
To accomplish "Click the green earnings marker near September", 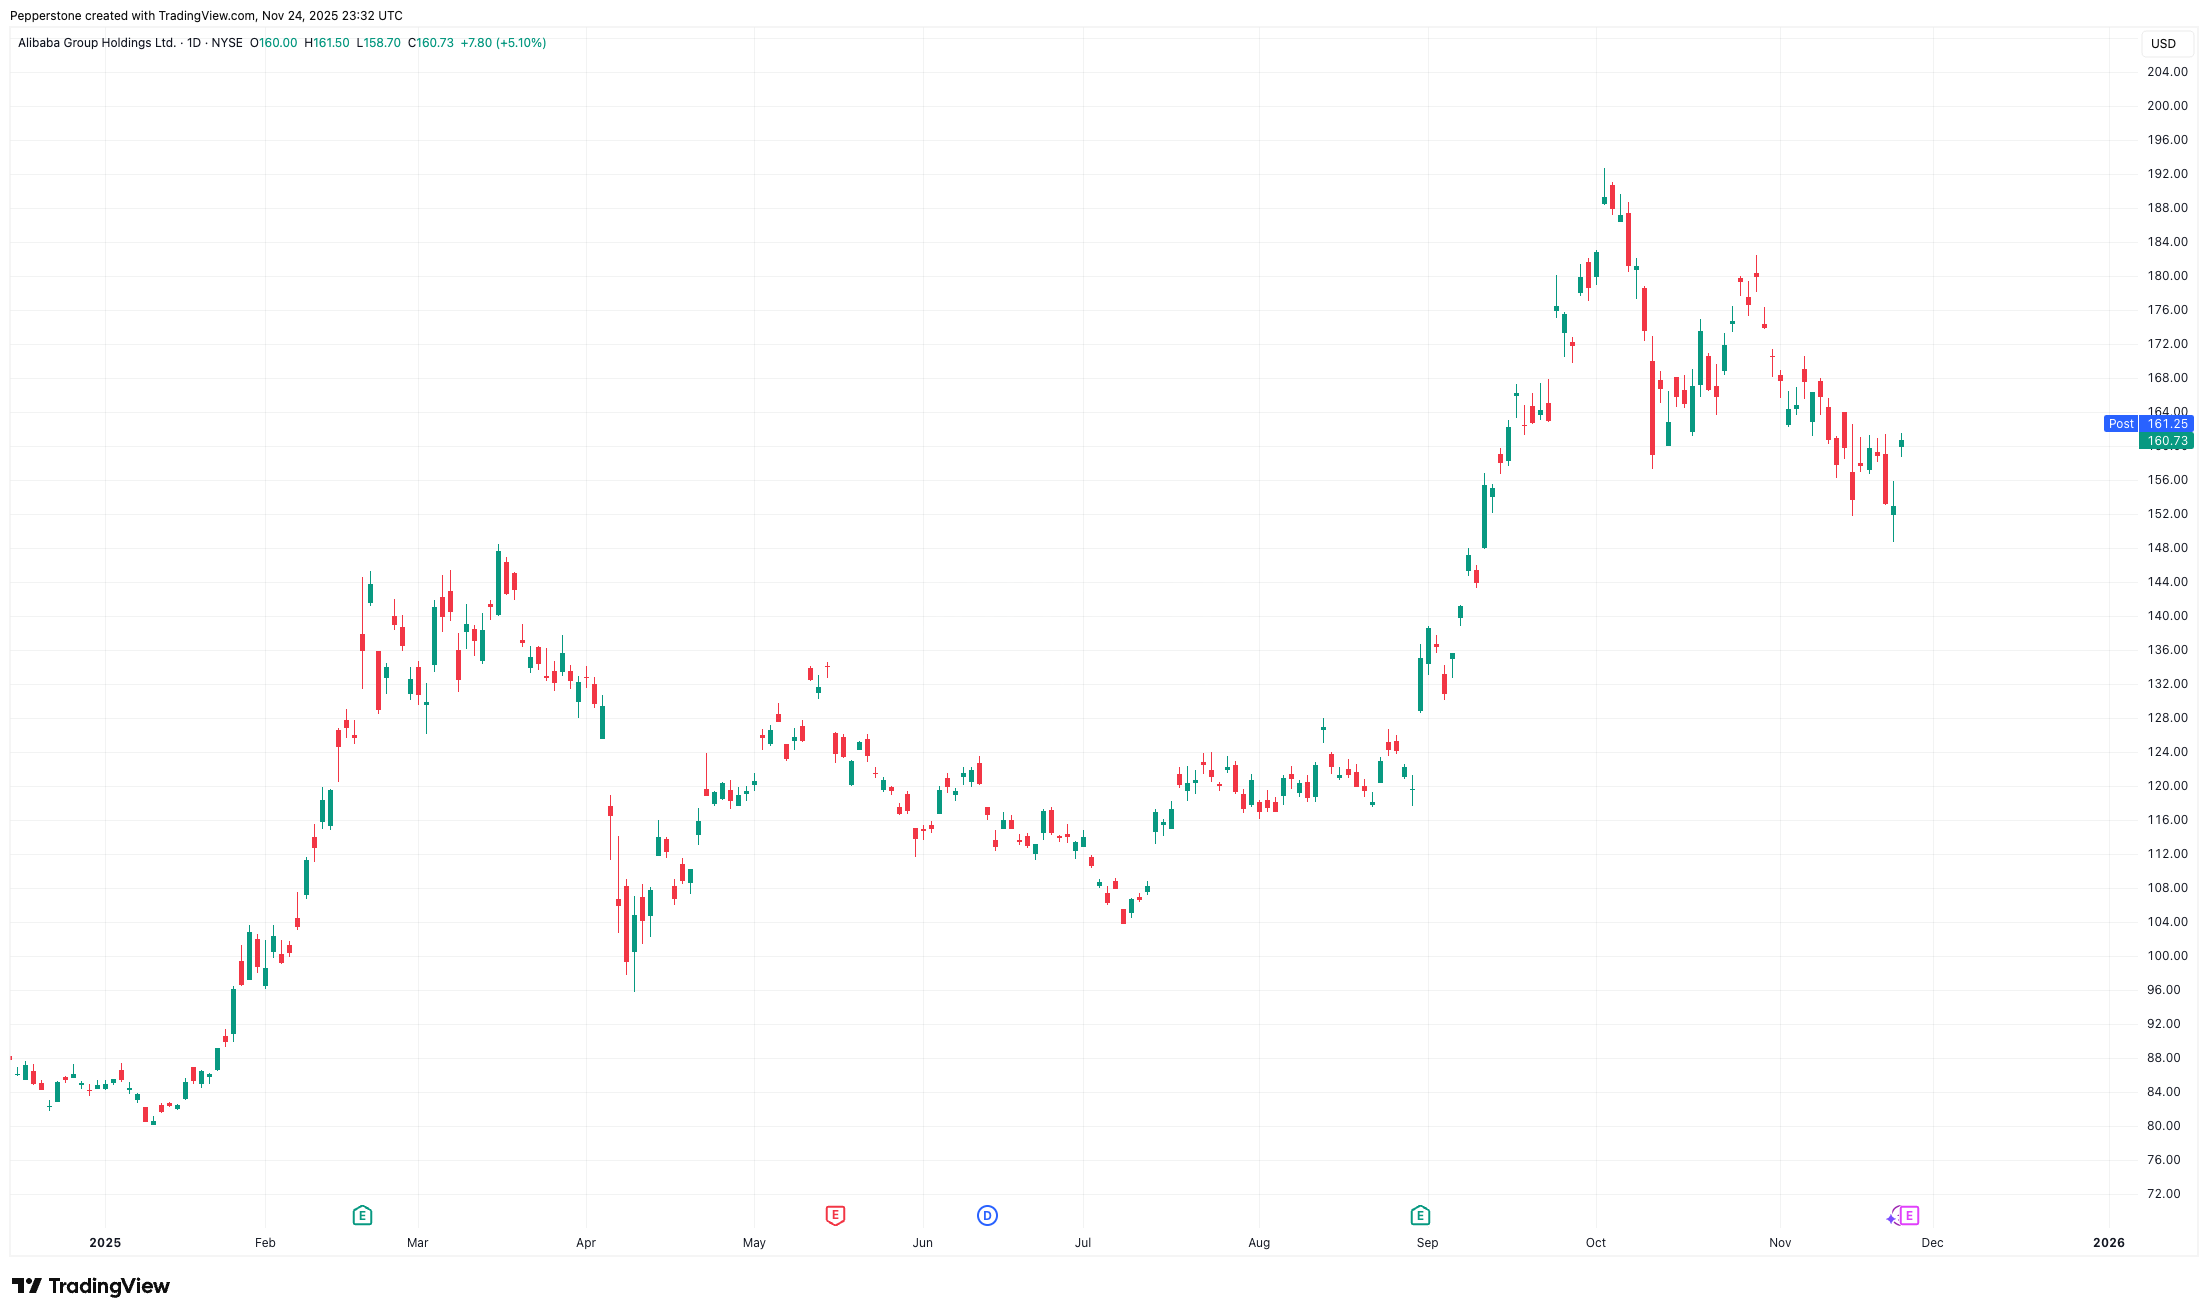I will [1420, 1215].
